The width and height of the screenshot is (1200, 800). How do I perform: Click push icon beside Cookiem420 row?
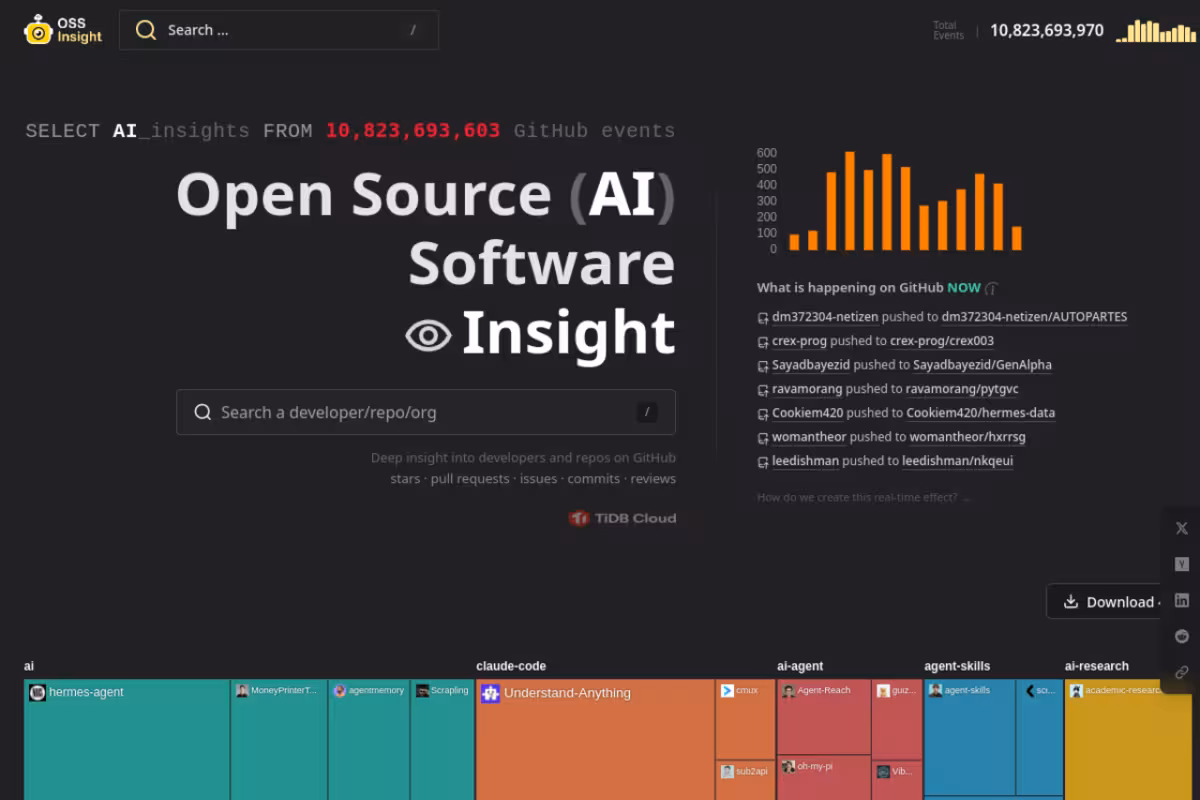763,414
